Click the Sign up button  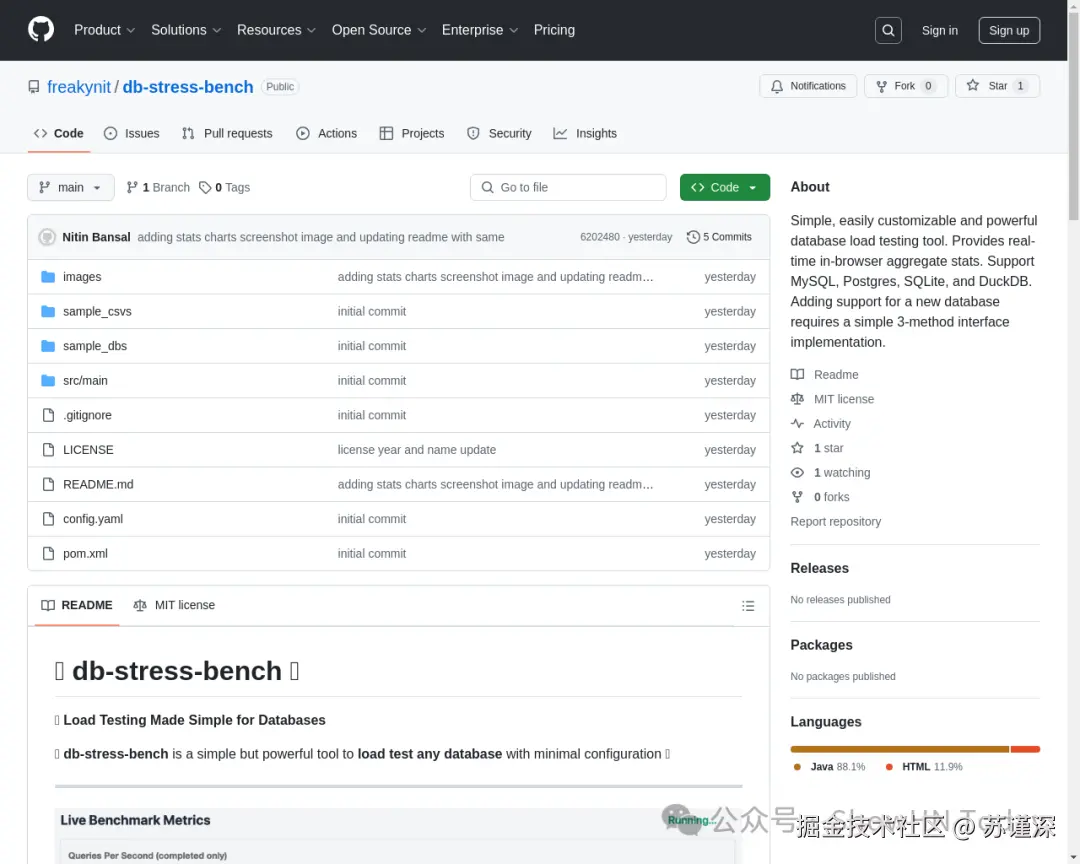tap(1009, 30)
